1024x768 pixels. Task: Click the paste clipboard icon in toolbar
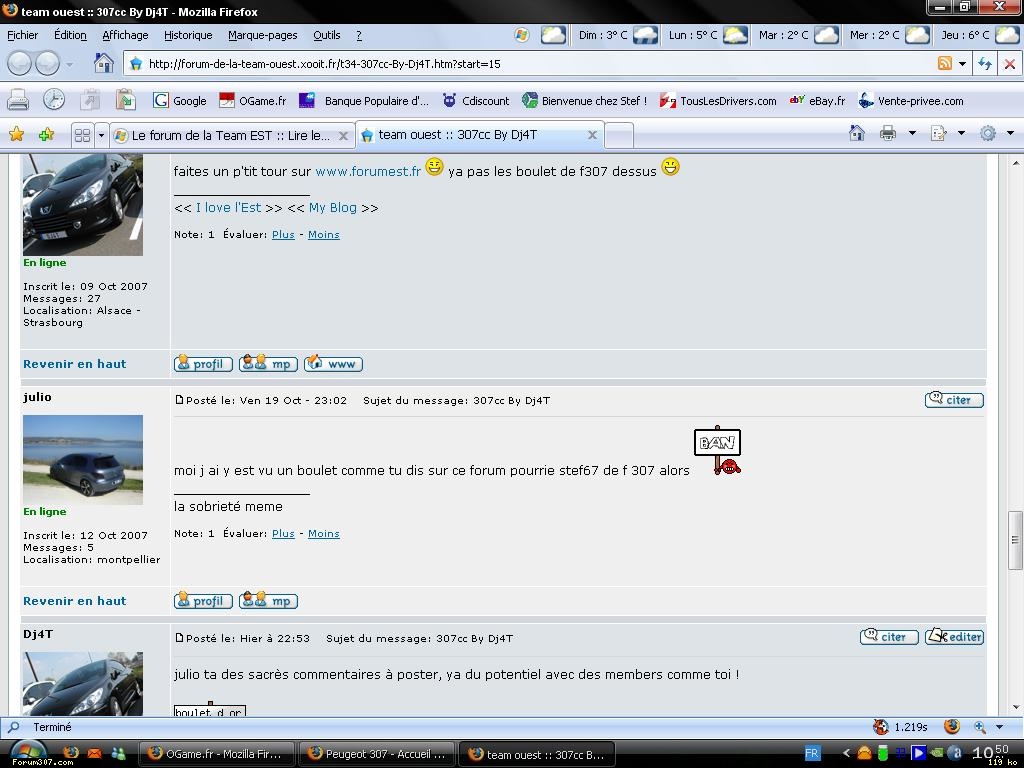(x=125, y=100)
